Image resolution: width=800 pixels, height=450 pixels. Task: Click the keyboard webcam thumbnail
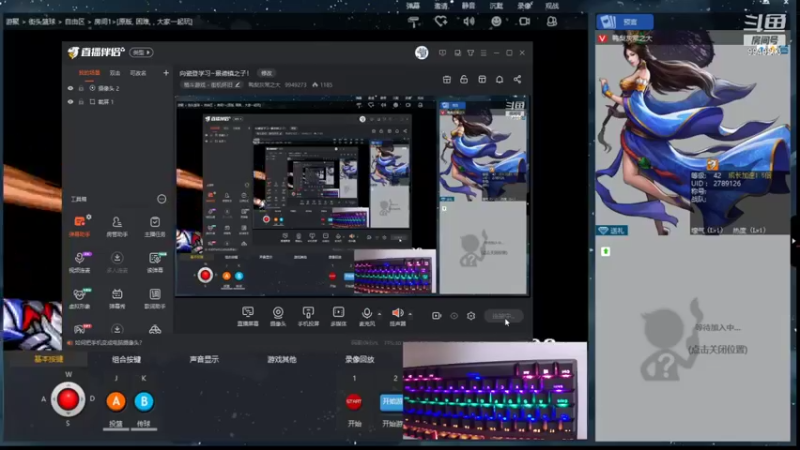pos(494,392)
